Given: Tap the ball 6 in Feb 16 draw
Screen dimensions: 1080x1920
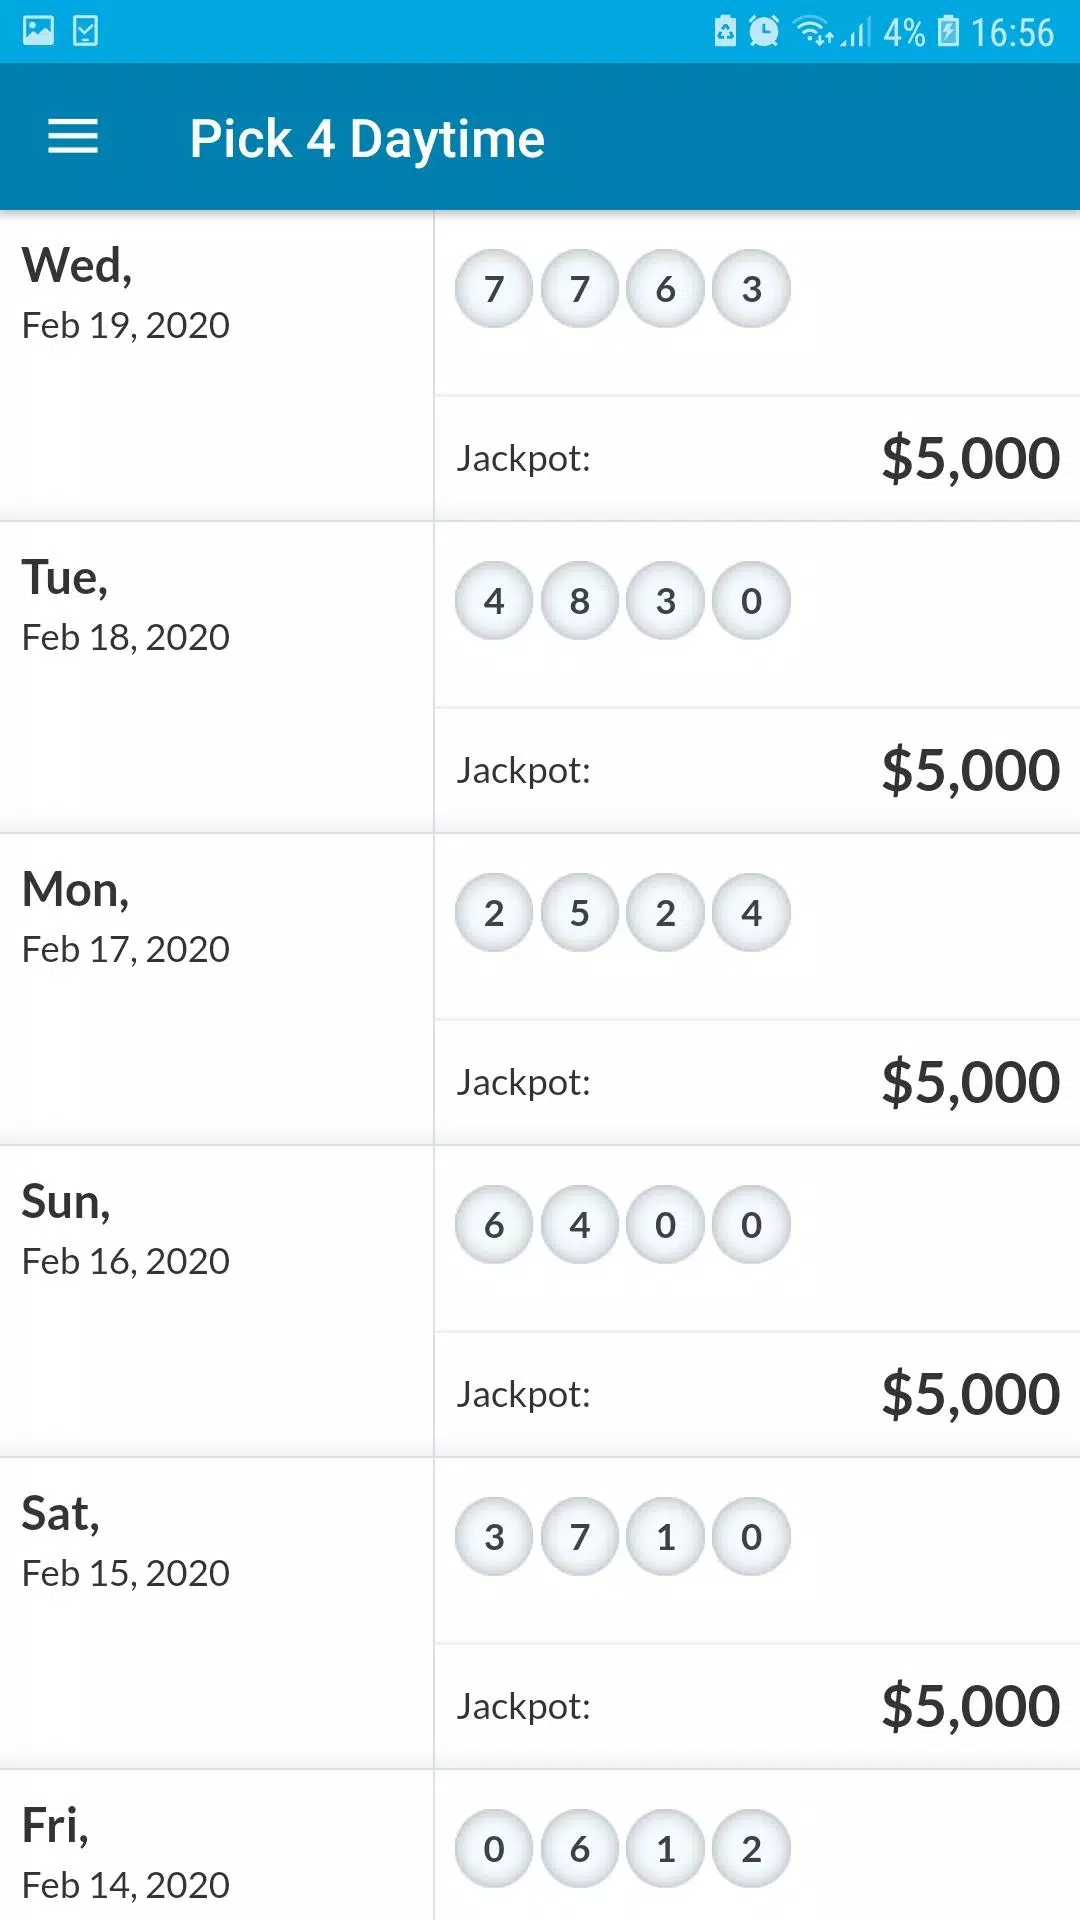Looking at the screenshot, I should 494,1225.
